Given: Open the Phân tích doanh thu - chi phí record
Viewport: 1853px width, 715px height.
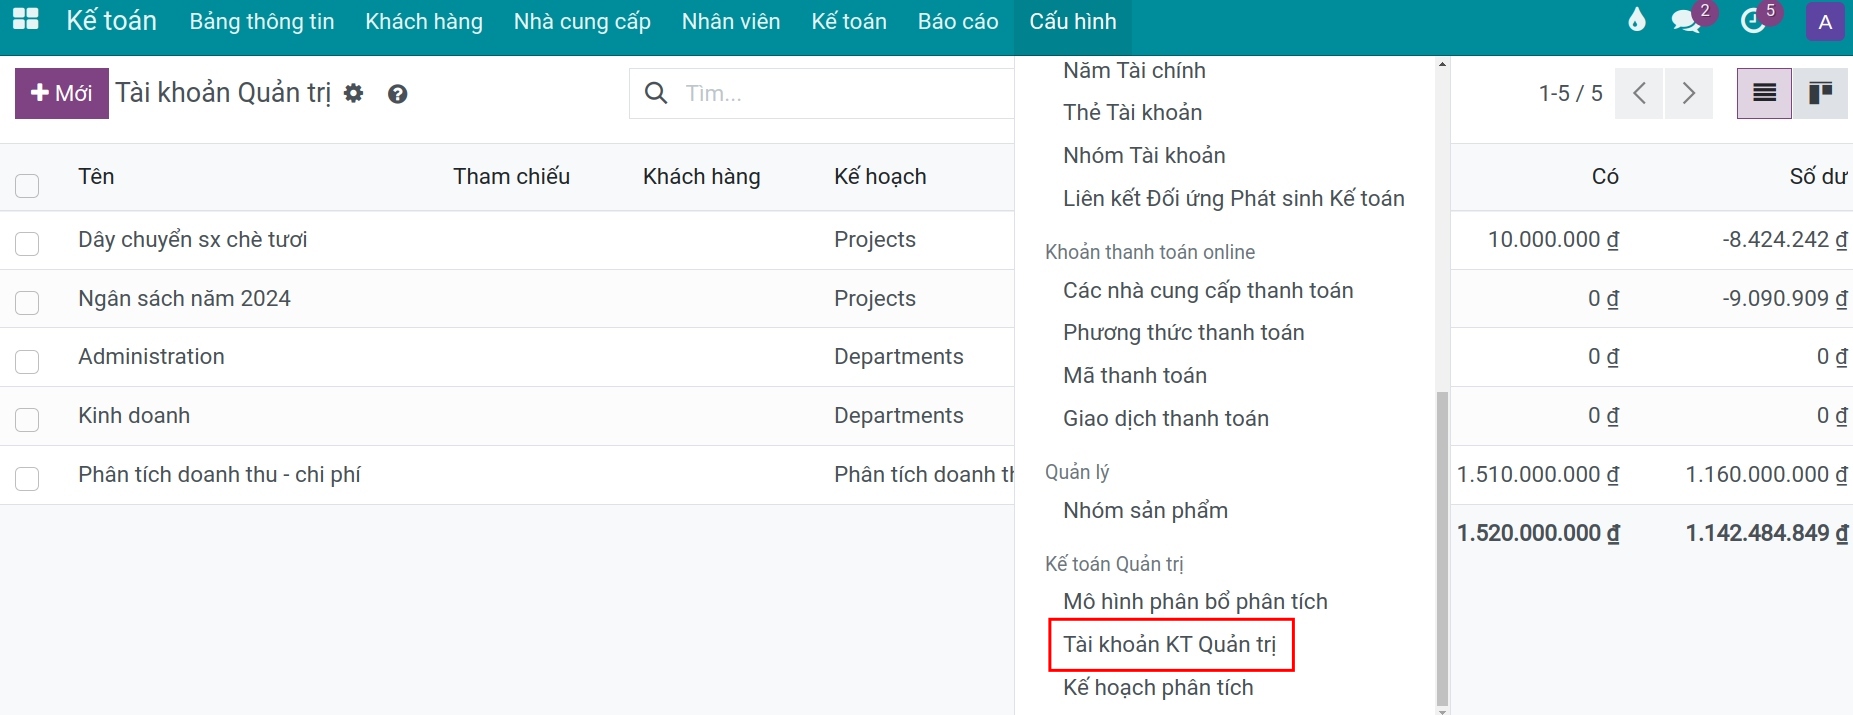Looking at the screenshot, I should click(219, 474).
